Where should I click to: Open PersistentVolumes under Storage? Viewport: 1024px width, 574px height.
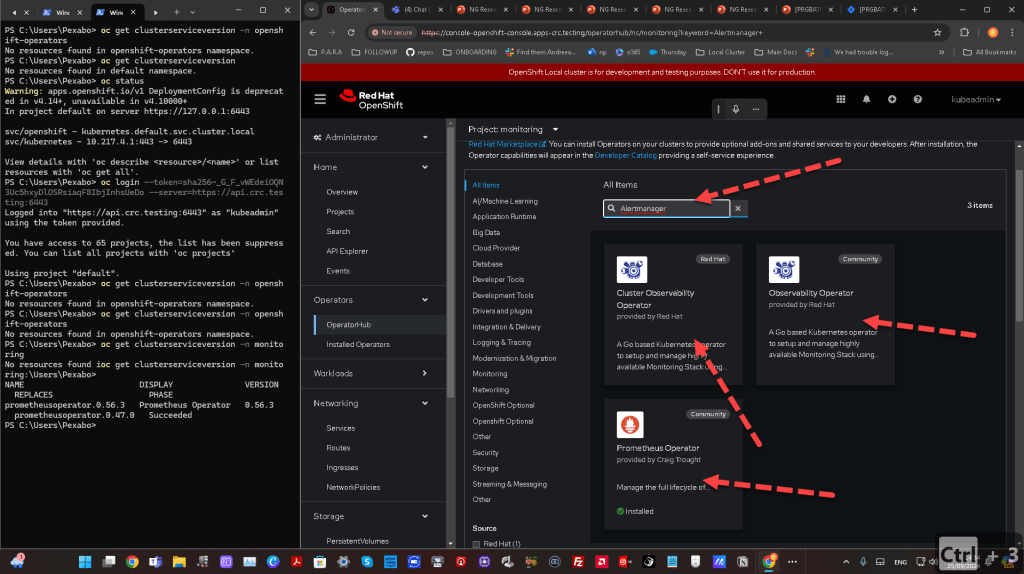click(x=357, y=541)
